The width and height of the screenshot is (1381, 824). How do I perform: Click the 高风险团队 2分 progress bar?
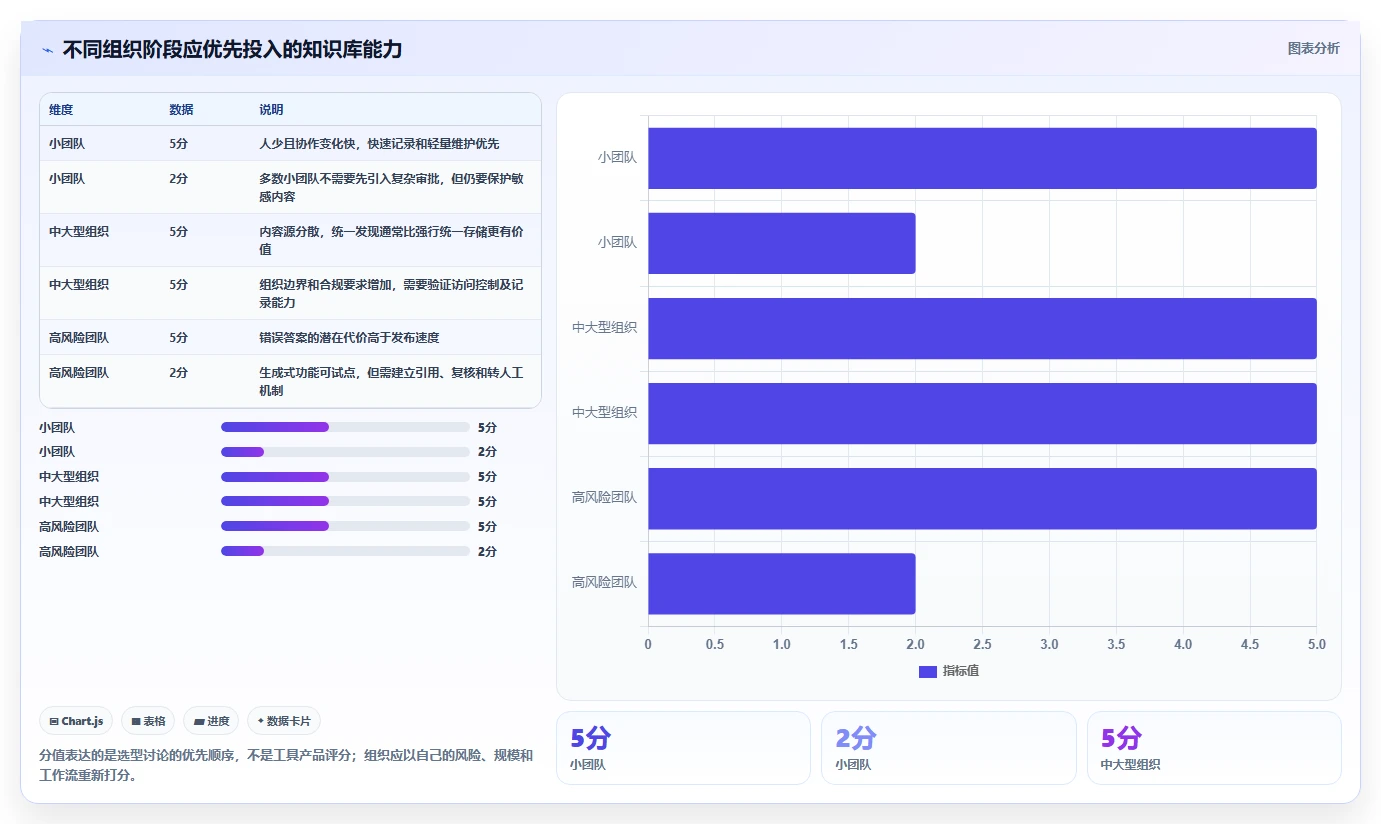click(x=345, y=551)
